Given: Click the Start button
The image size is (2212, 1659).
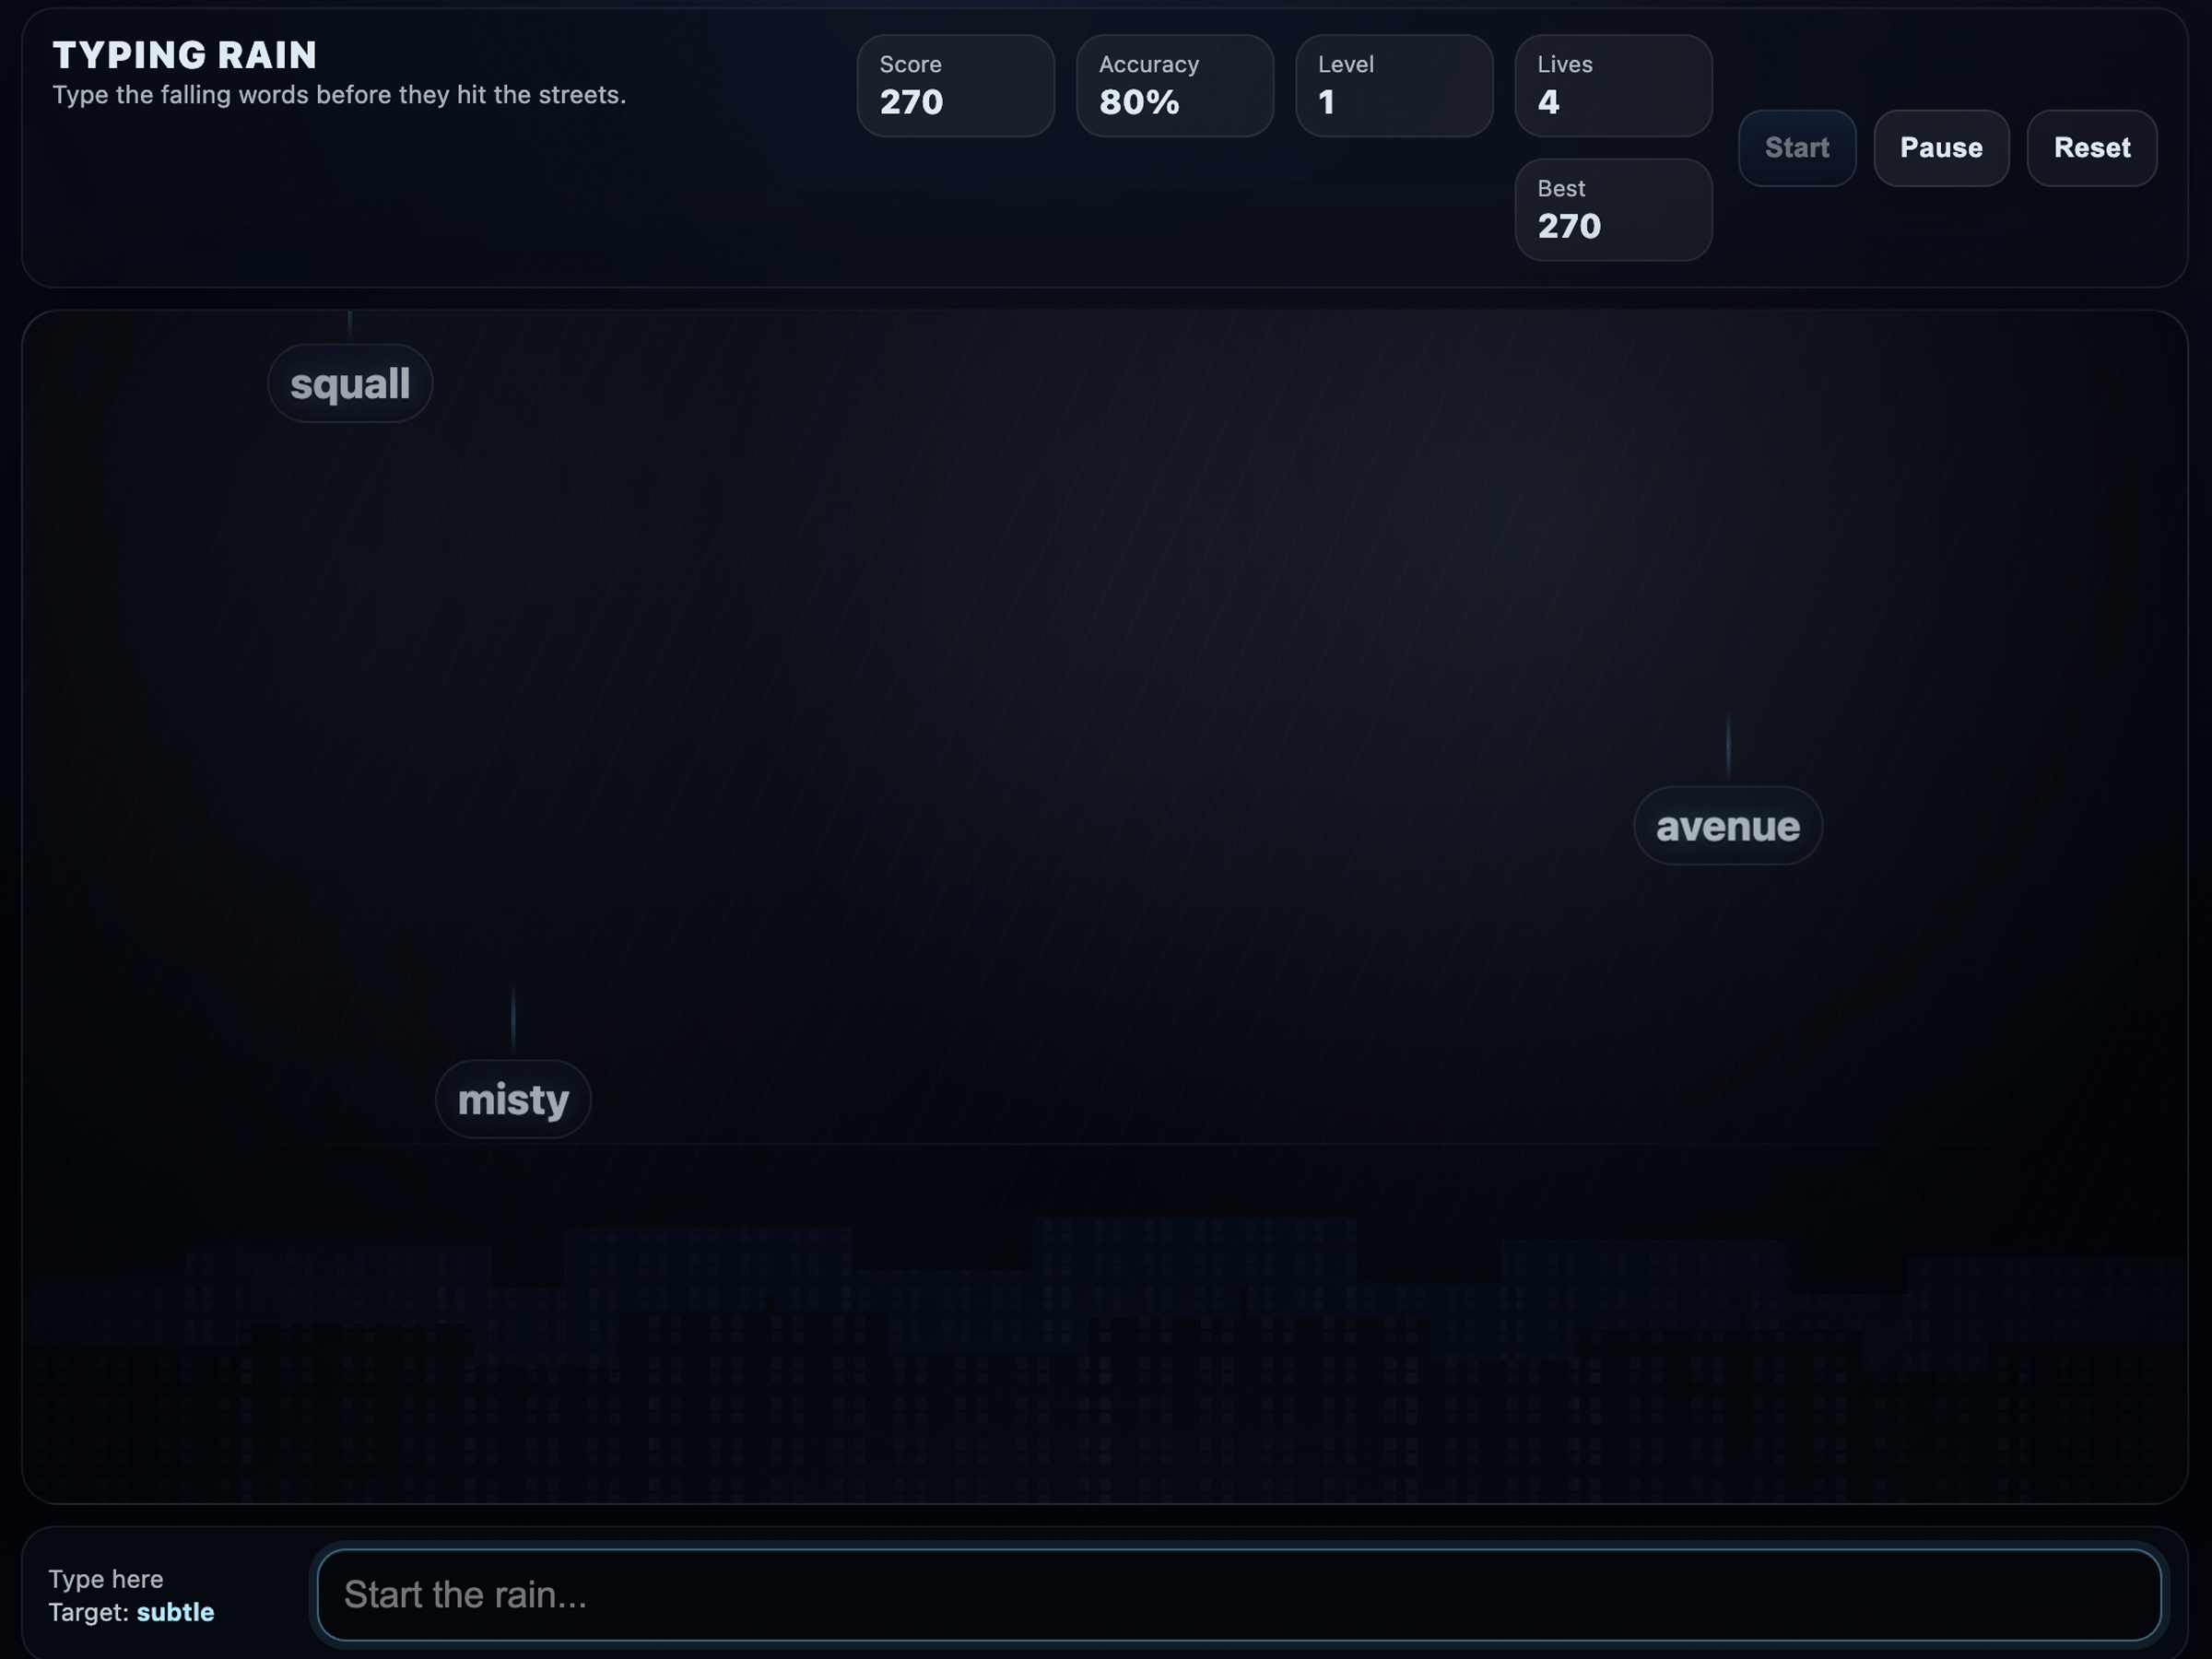Looking at the screenshot, I should point(1796,148).
